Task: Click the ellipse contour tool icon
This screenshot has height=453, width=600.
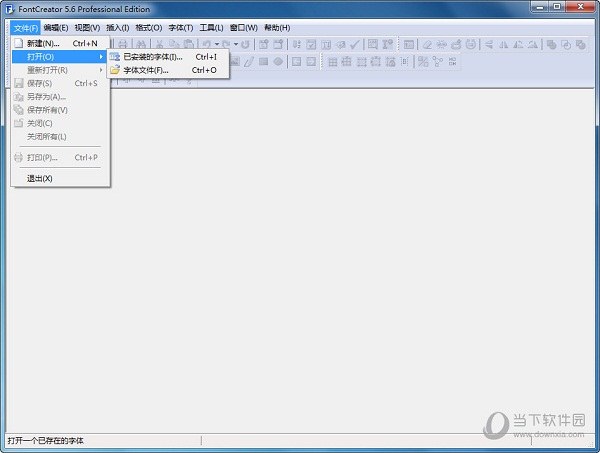Action: [x=278, y=61]
